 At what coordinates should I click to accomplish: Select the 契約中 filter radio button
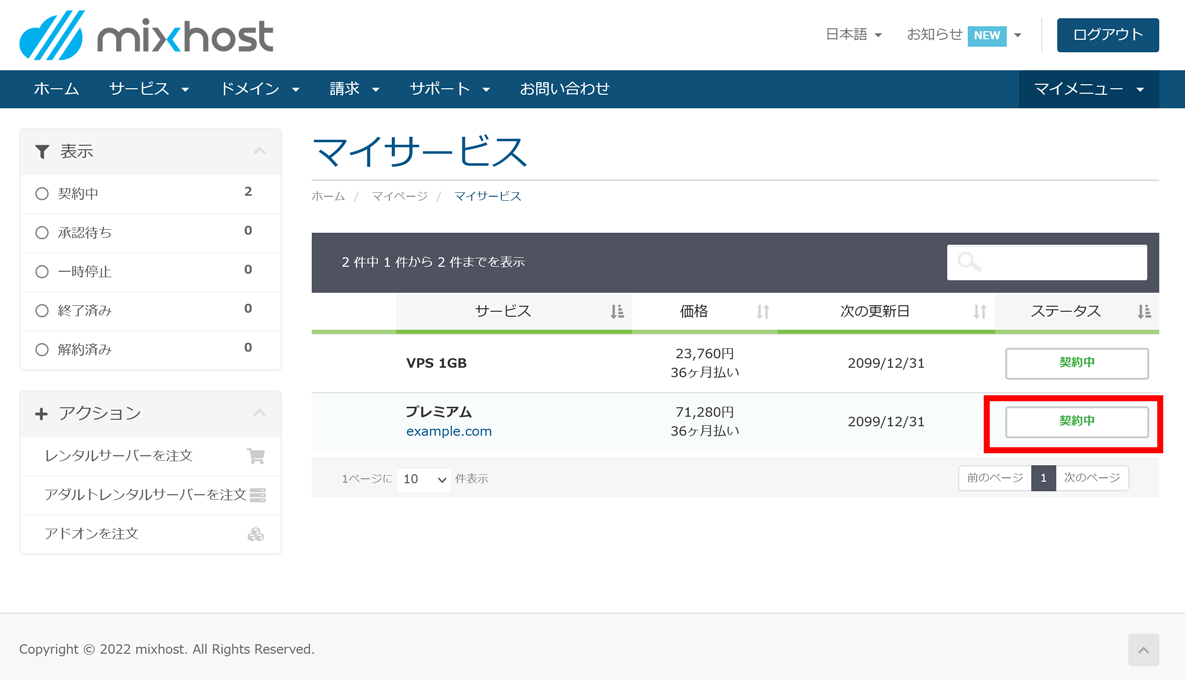(x=42, y=194)
